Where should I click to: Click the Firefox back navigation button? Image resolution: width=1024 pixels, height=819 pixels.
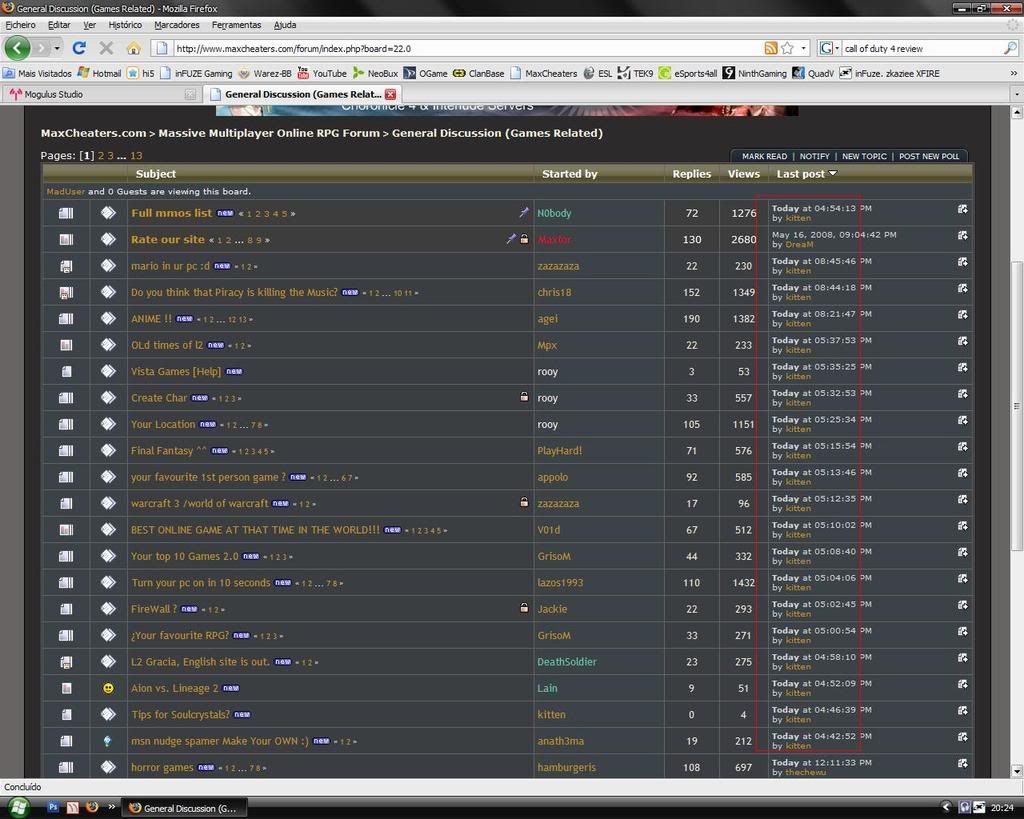pos(18,47)
